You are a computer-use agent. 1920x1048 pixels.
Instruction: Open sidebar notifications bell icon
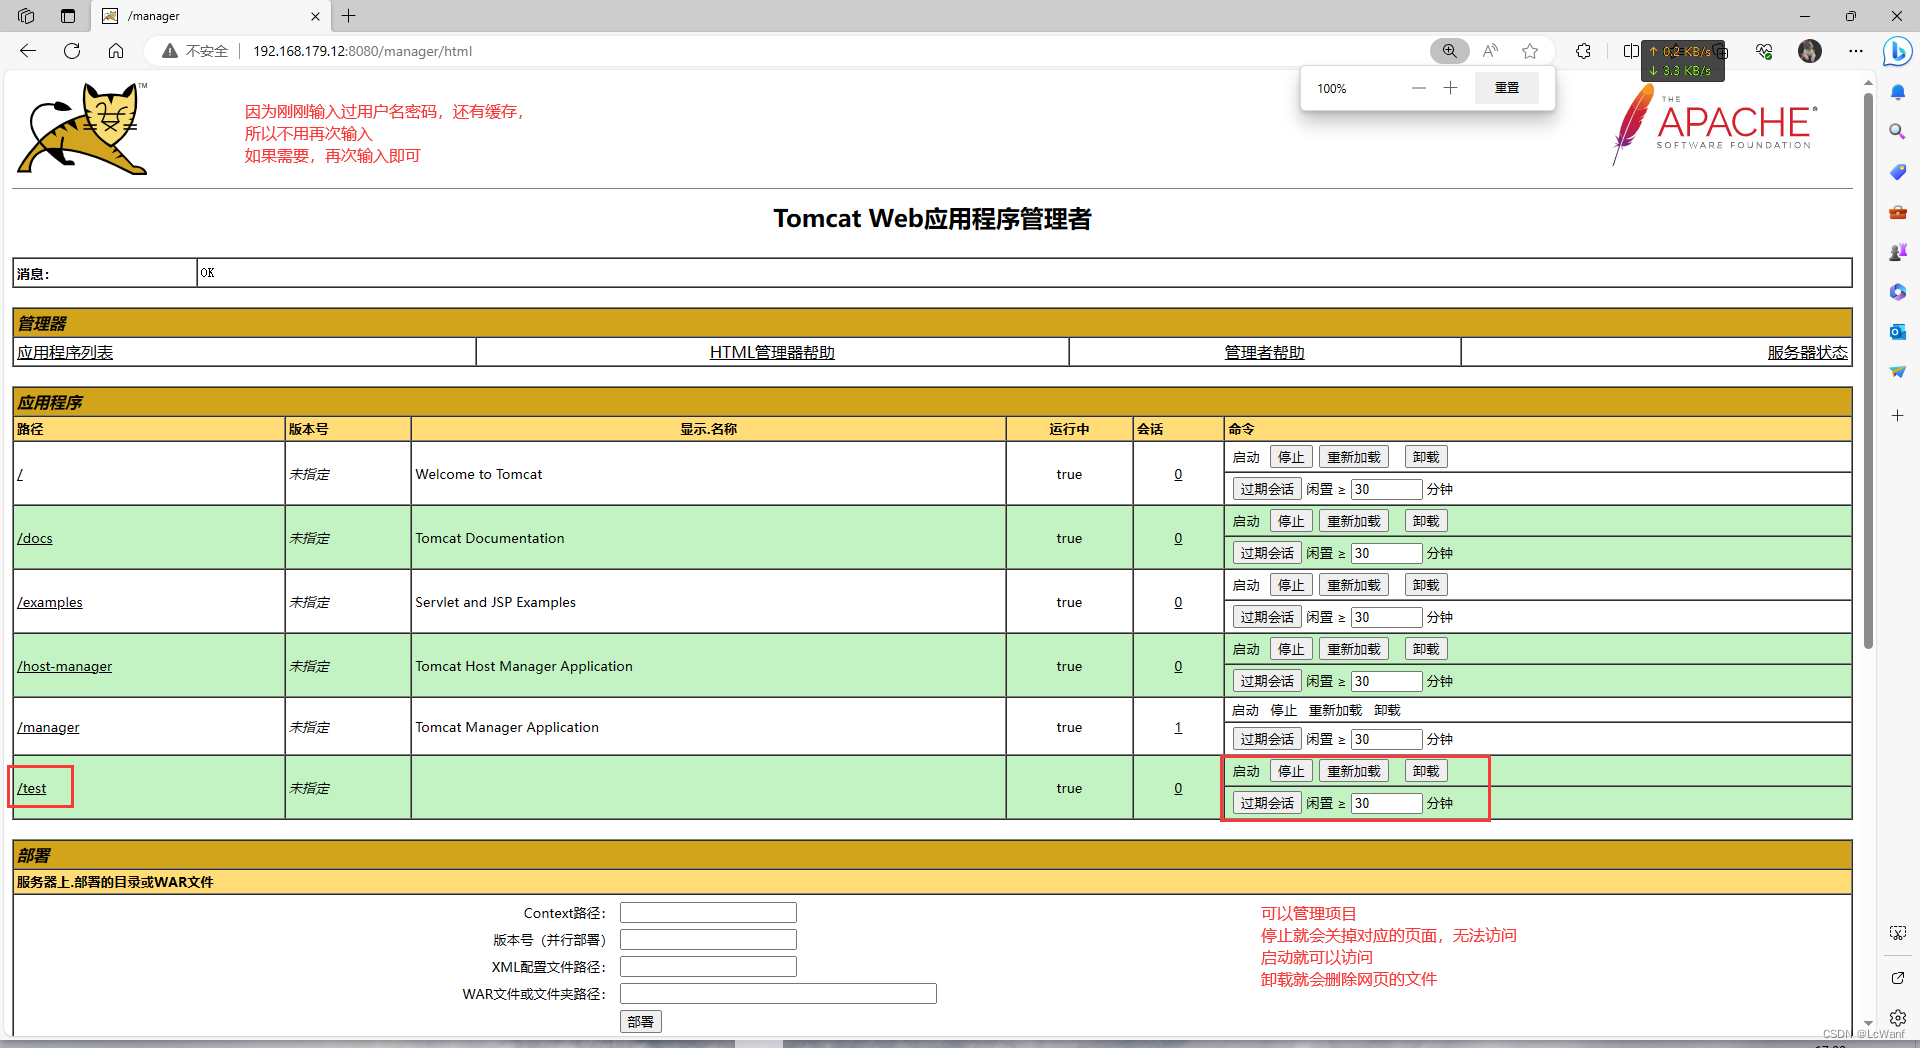[1898, 92]
